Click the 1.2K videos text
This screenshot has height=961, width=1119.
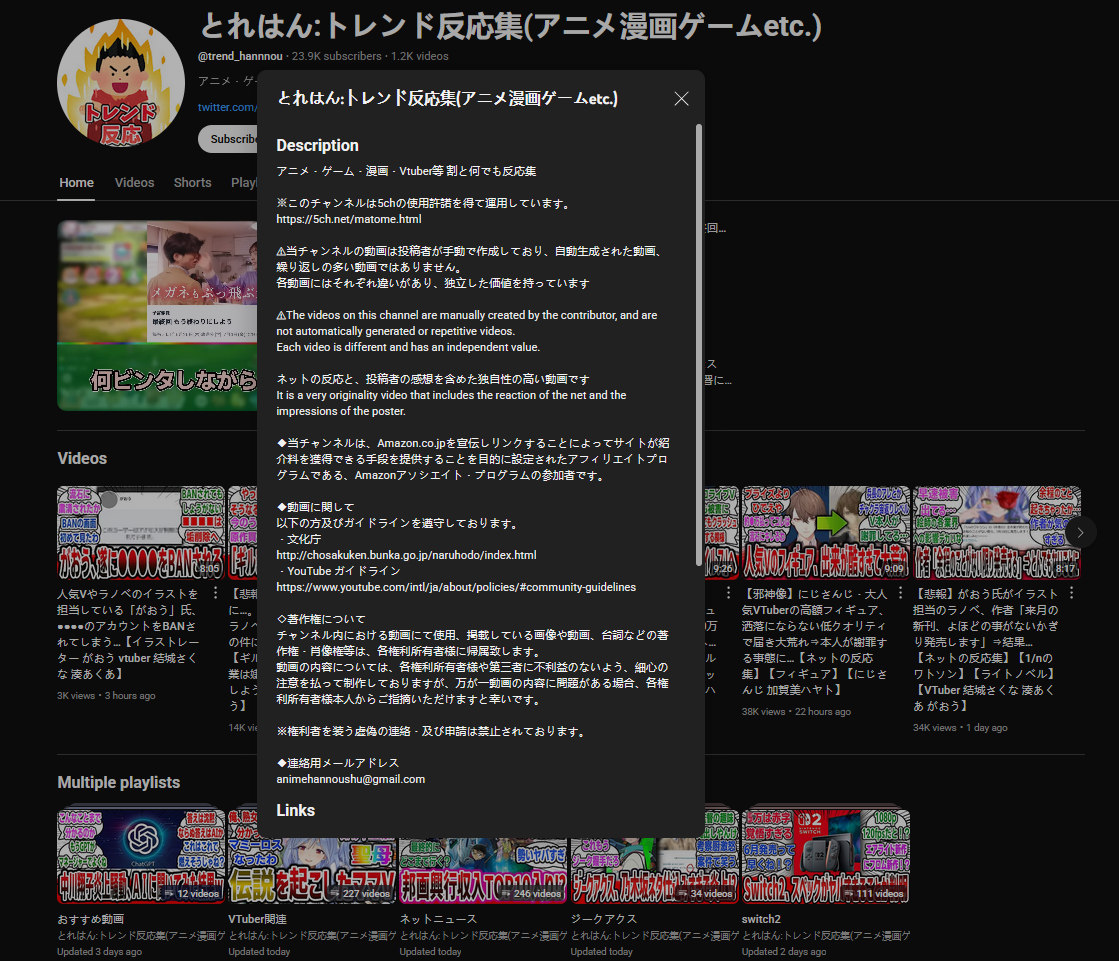420,56
